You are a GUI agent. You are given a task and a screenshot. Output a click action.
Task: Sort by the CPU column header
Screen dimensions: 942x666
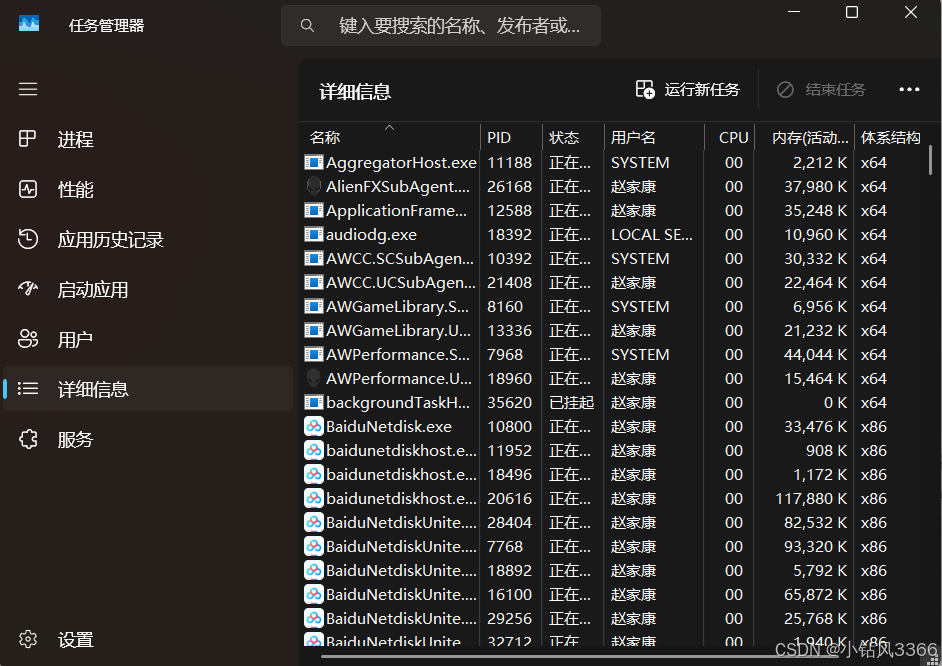click(x=729, y=138)
